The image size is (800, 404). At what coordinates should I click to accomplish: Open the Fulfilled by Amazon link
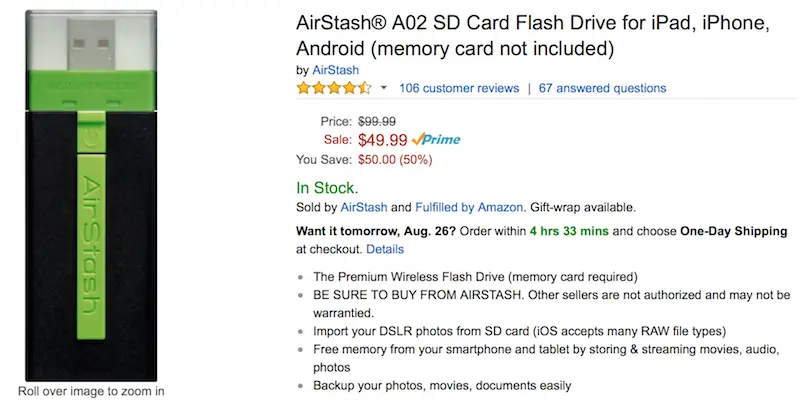(x=469, y=208)
